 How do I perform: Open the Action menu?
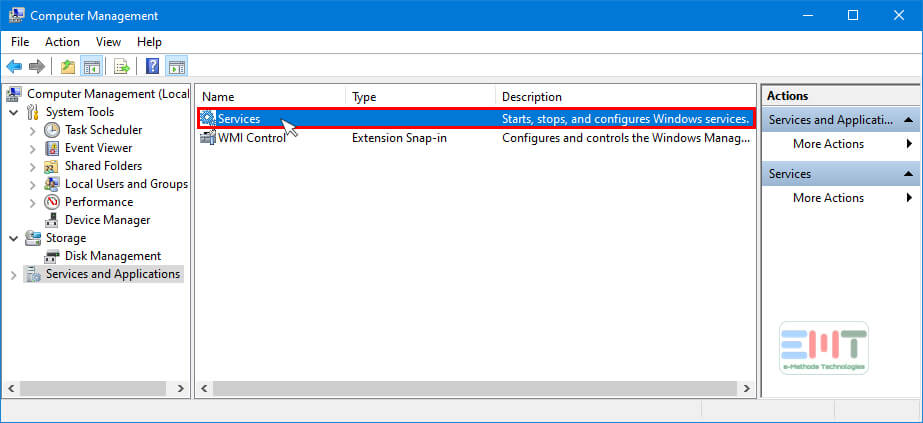[62, 42]
